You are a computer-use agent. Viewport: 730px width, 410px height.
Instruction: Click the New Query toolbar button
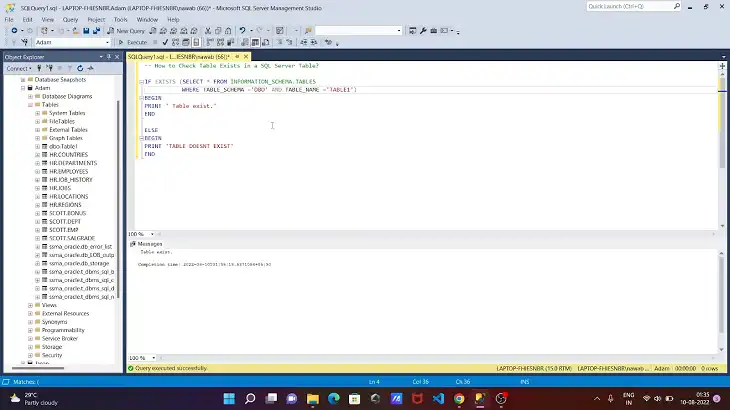pyautogui.click(x=126, y=31)
